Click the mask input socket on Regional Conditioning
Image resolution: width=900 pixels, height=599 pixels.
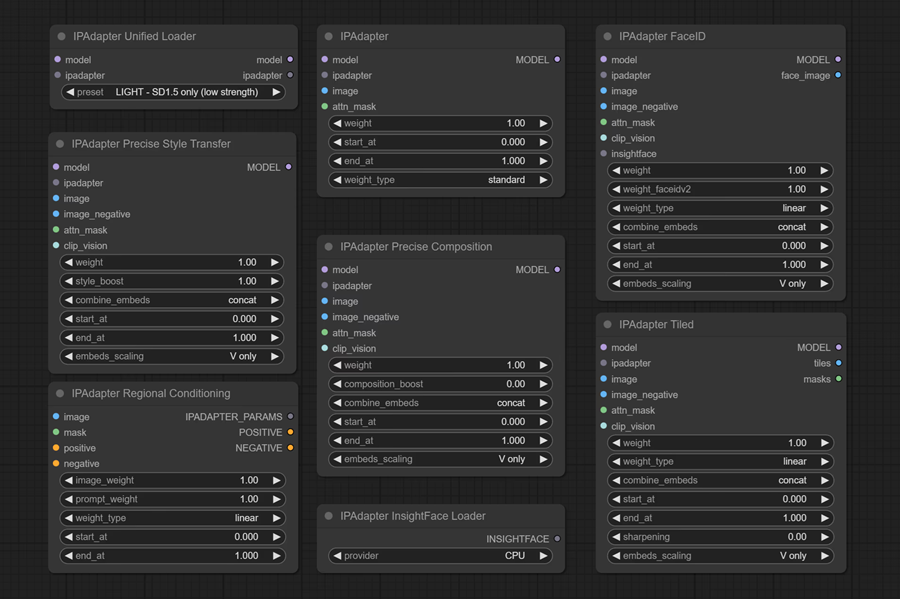(56, 431)
